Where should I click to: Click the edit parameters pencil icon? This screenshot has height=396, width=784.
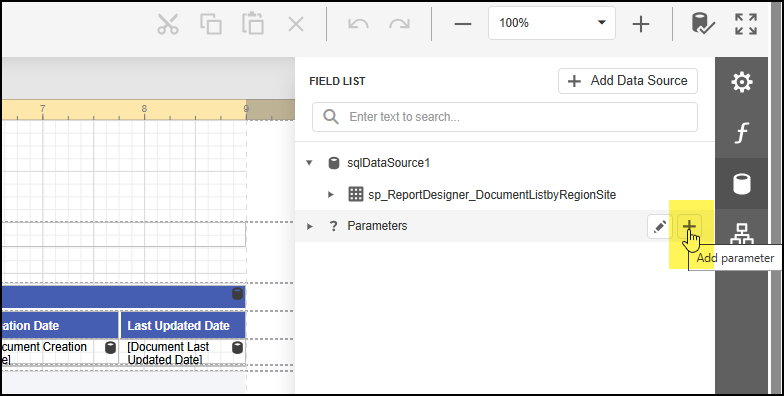coord(660,226)
